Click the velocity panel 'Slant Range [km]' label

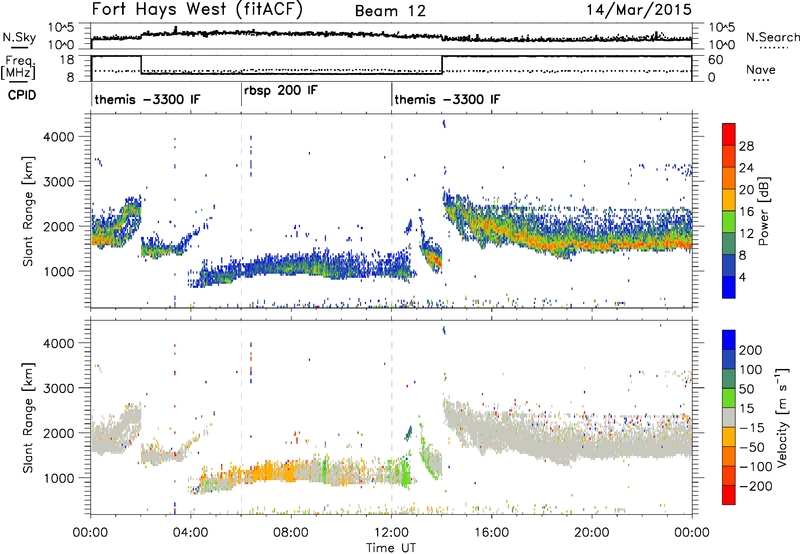coord(29,418)
